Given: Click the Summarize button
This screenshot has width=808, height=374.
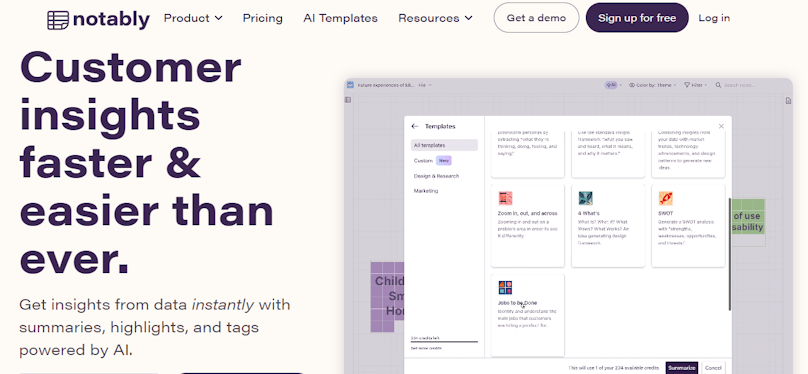Looking at the screenshot, I should [x=682, y=368].
